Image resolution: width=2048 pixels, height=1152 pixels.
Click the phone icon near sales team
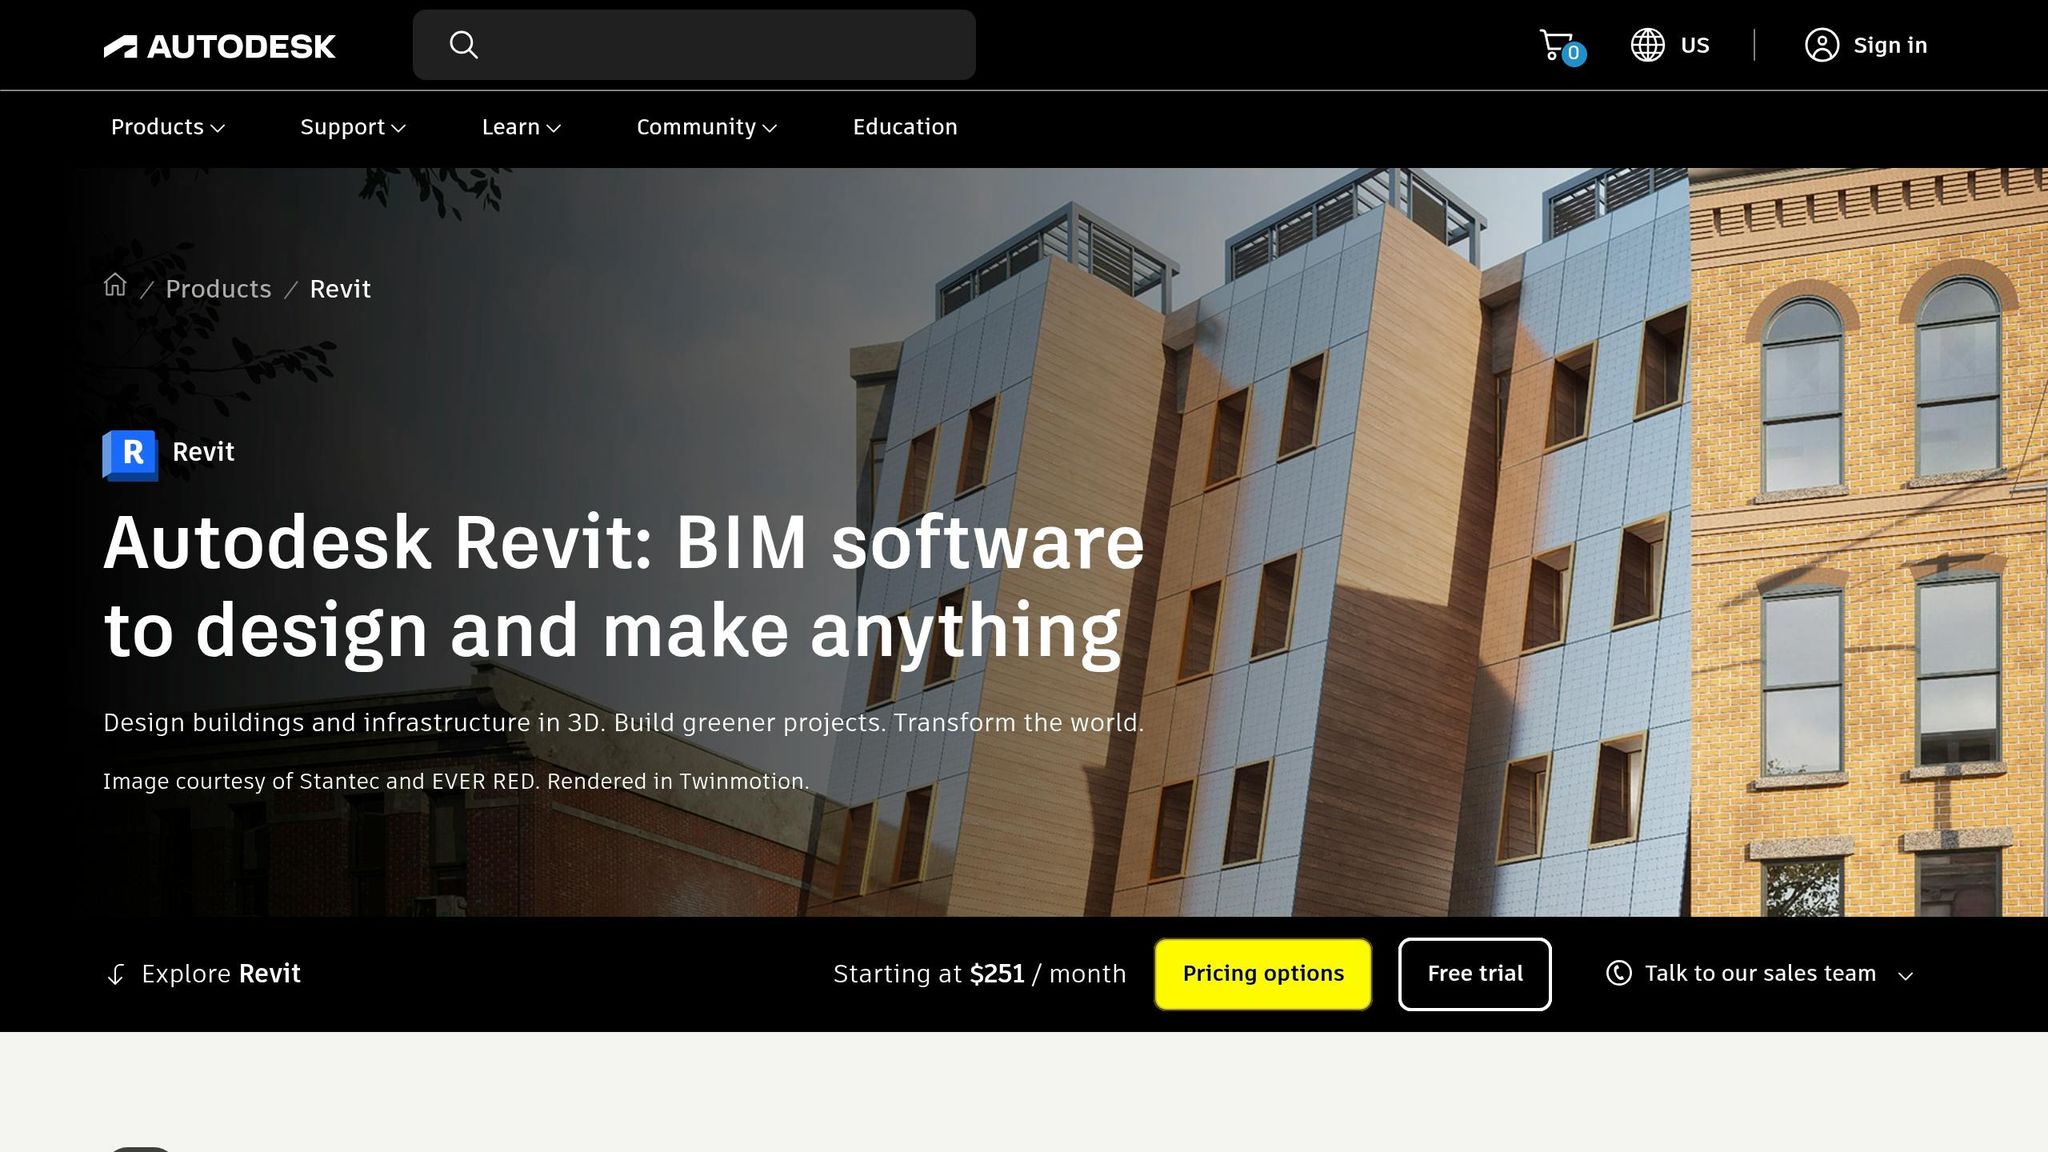pos(1619,973)
